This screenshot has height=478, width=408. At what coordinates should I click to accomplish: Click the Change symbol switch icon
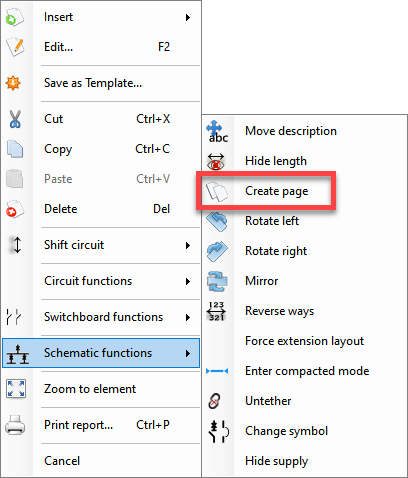point(219,431)
